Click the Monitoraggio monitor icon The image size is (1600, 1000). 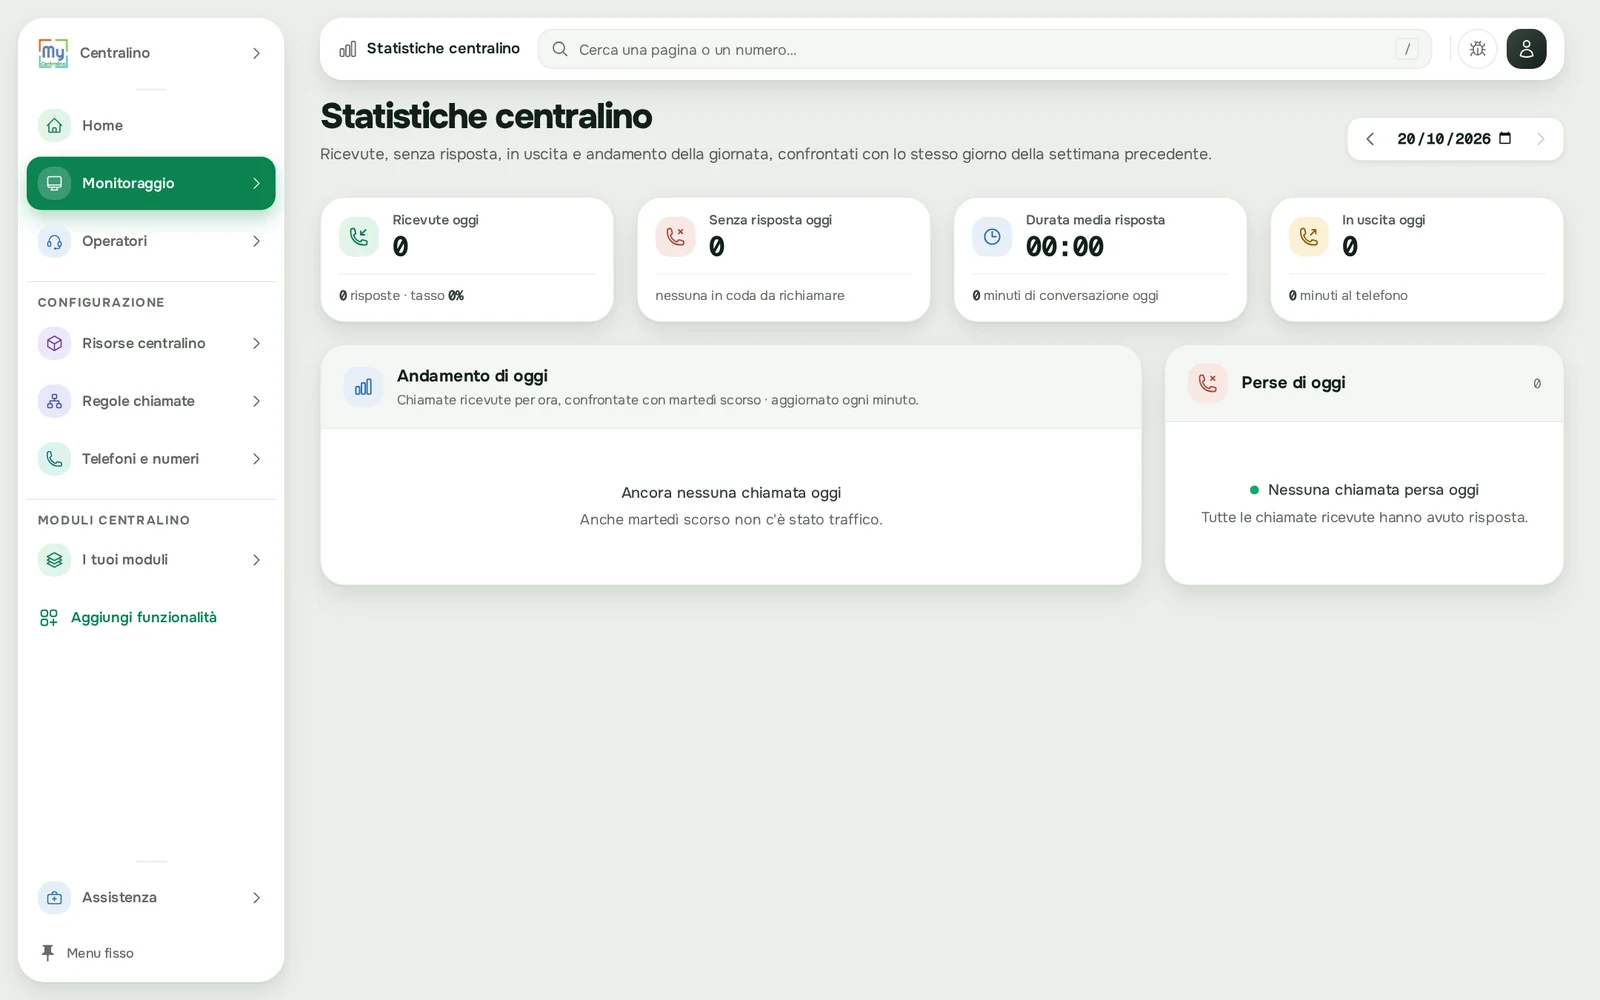click(54, 183)
